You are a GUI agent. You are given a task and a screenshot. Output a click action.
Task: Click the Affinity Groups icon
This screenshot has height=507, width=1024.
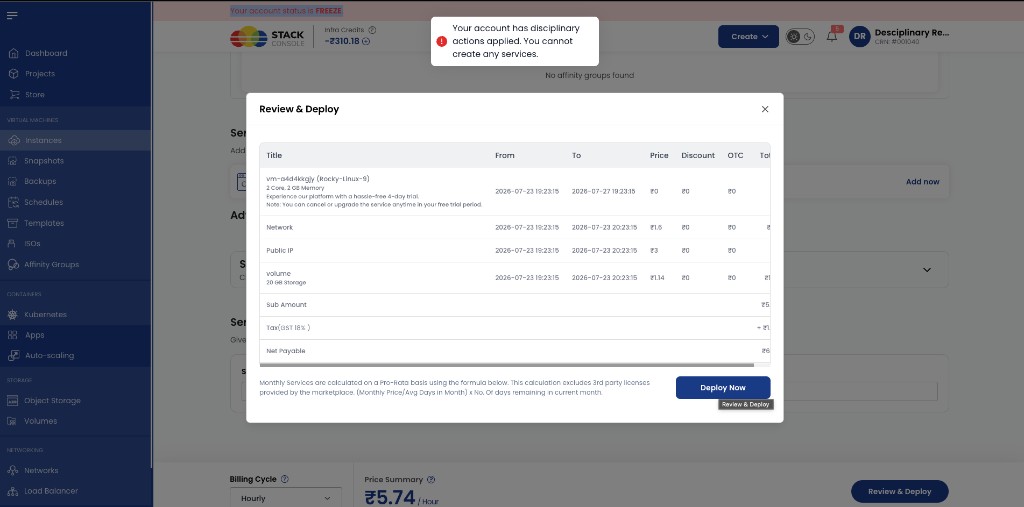pyautogui.click(x=12, y=265)
